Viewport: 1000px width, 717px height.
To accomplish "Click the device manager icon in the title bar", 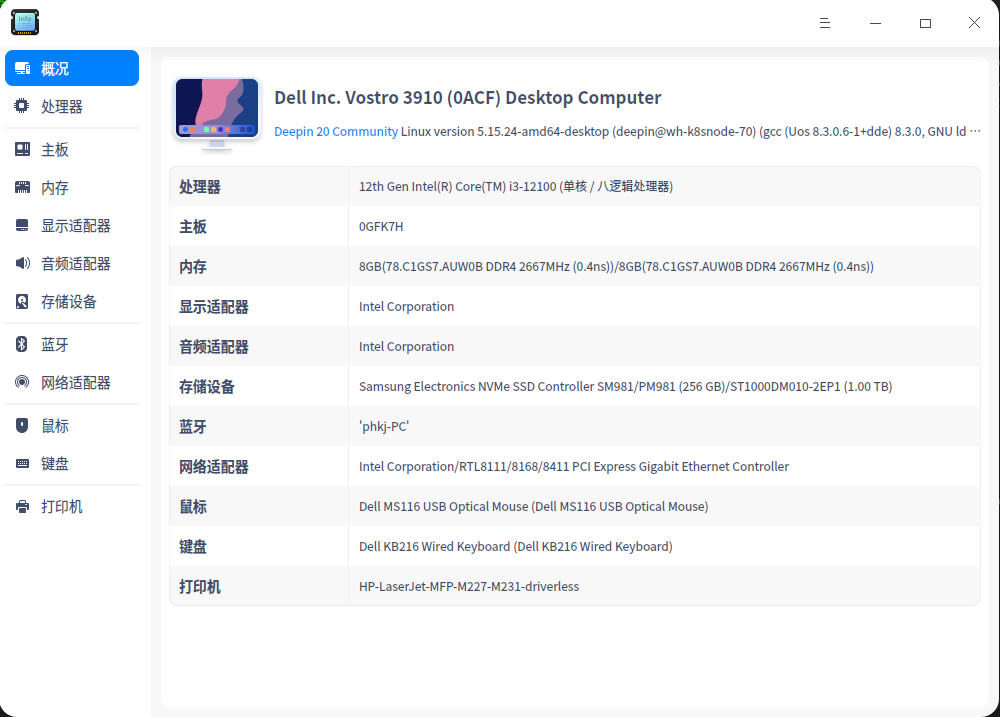I will pos(24,22).
